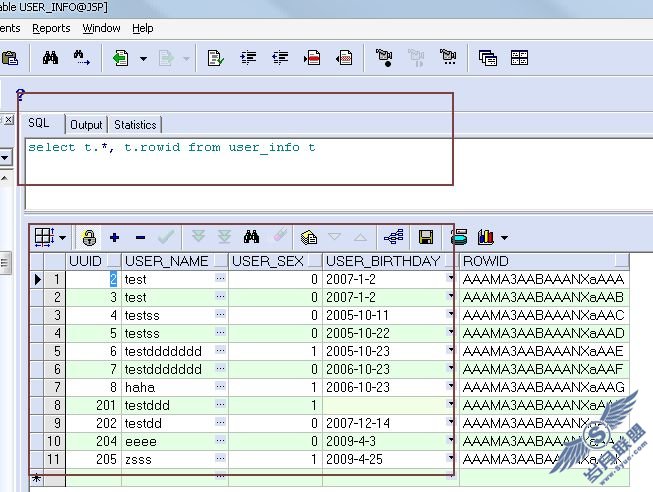Click the USER_NAME cell 'eeee'

[x=174, y=442]
